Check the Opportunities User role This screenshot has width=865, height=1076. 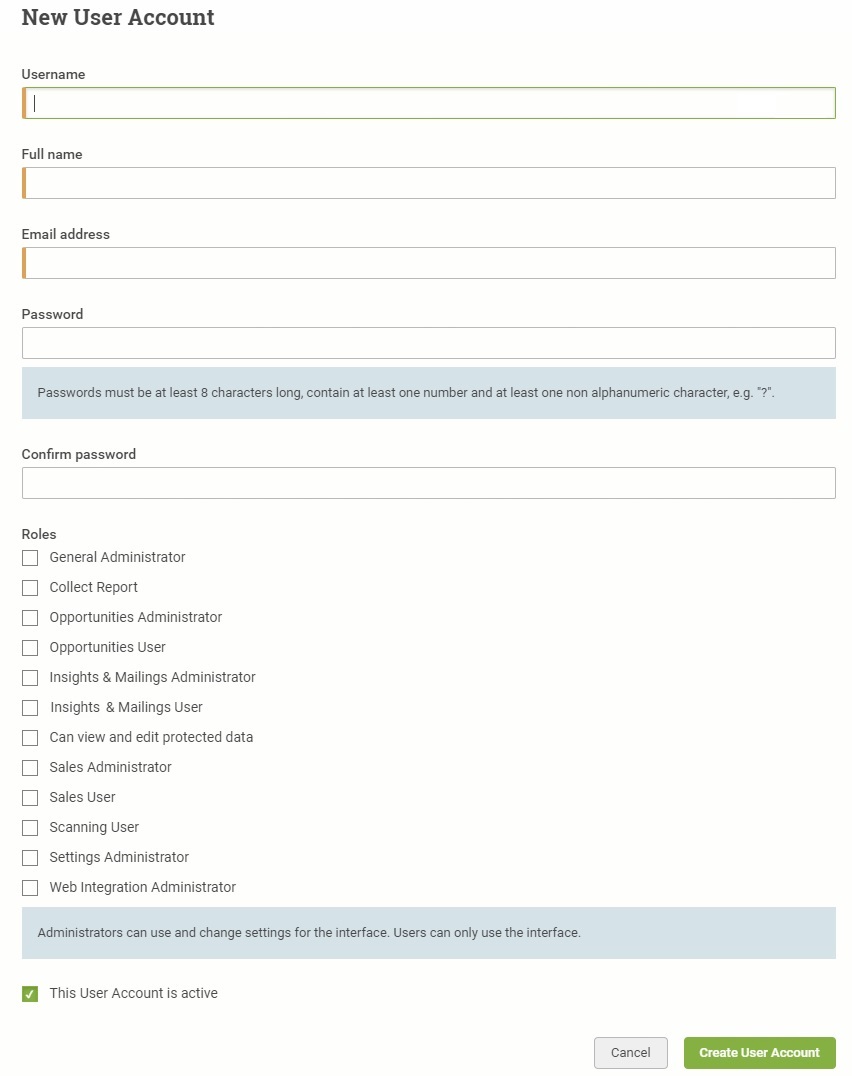tap(30, 648)
